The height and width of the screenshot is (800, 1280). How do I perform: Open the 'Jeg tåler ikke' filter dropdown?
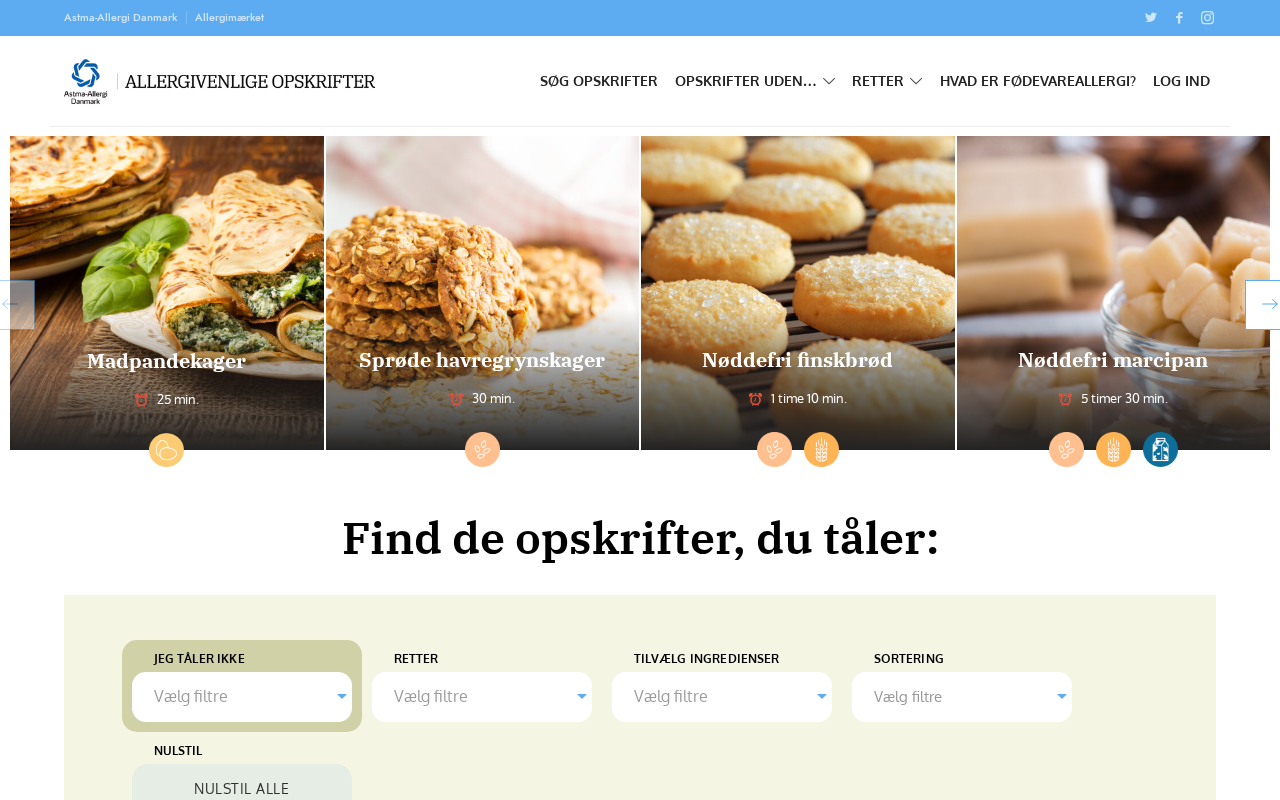coord(242,697)
